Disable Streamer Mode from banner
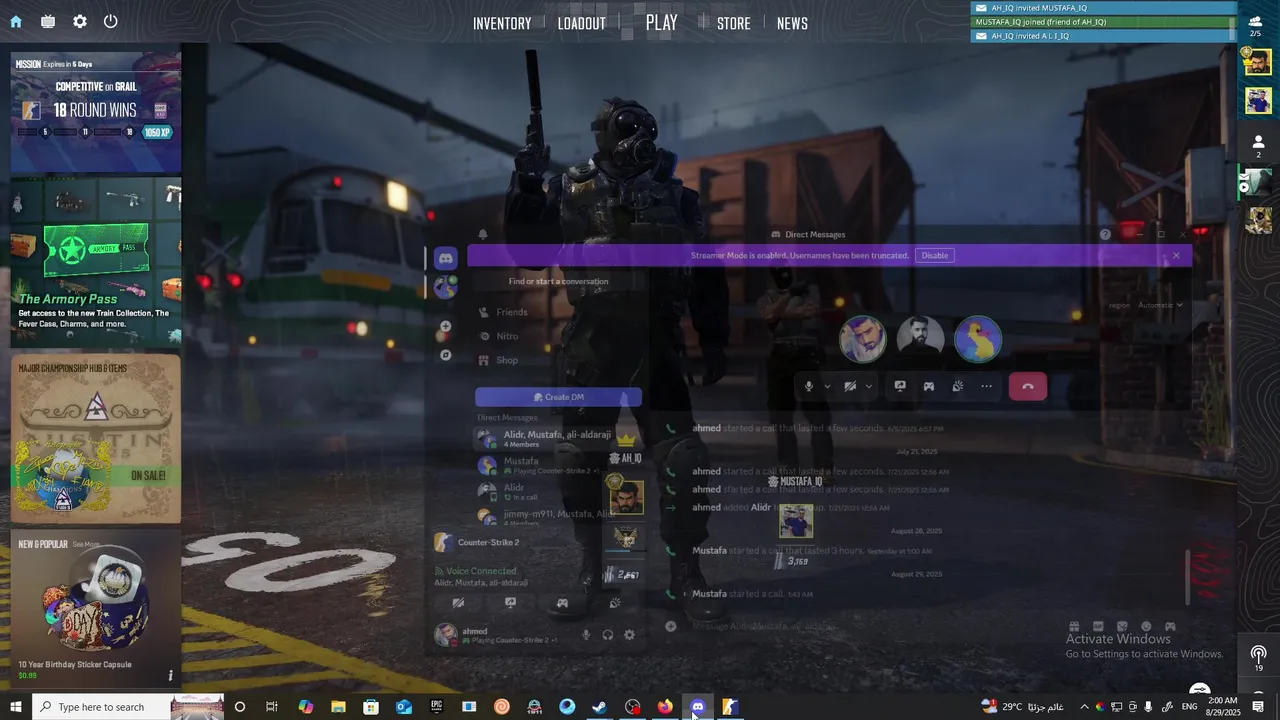 click(935, 255)
